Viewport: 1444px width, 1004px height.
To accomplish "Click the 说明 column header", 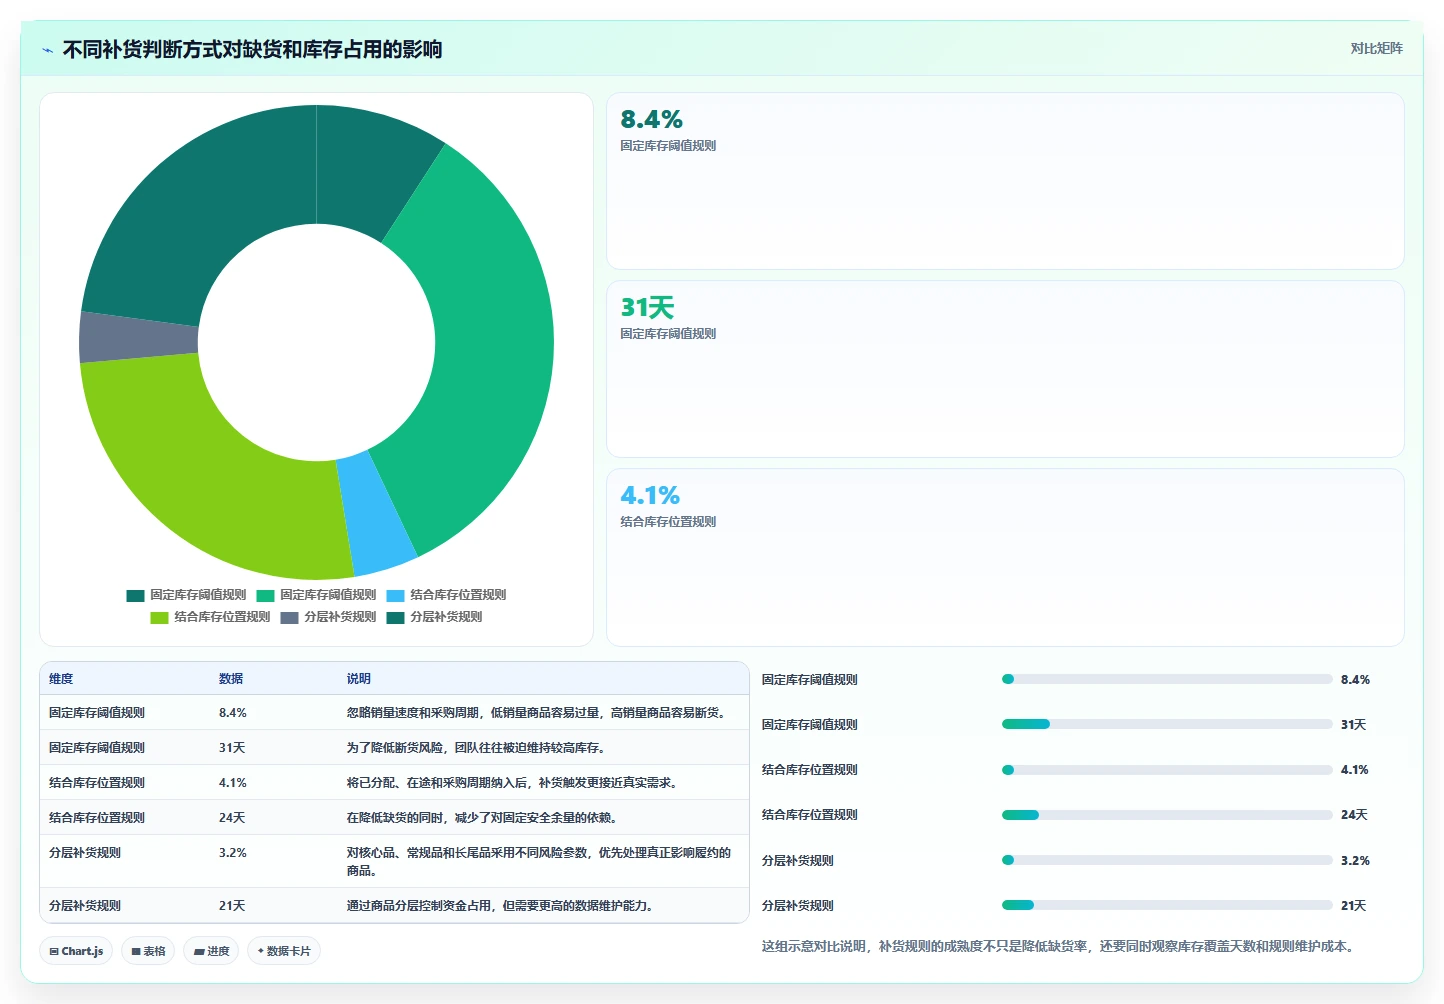I will [x=359, y=679].
